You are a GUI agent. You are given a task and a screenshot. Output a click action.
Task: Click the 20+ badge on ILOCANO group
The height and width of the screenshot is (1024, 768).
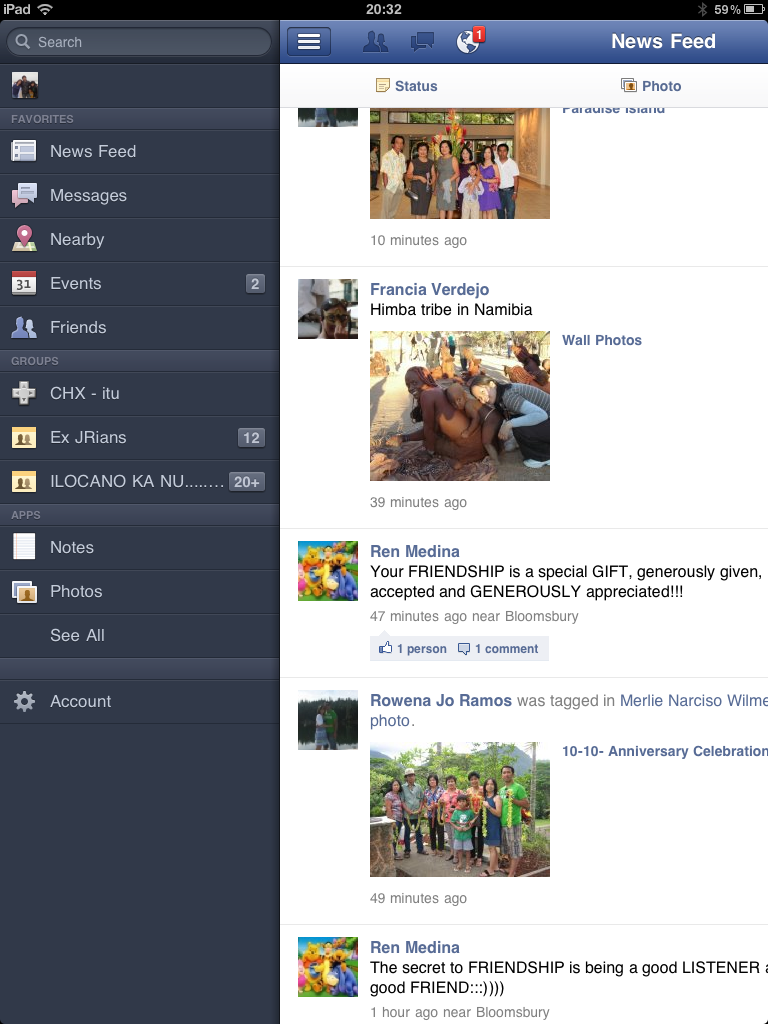(x=247, y=482)
